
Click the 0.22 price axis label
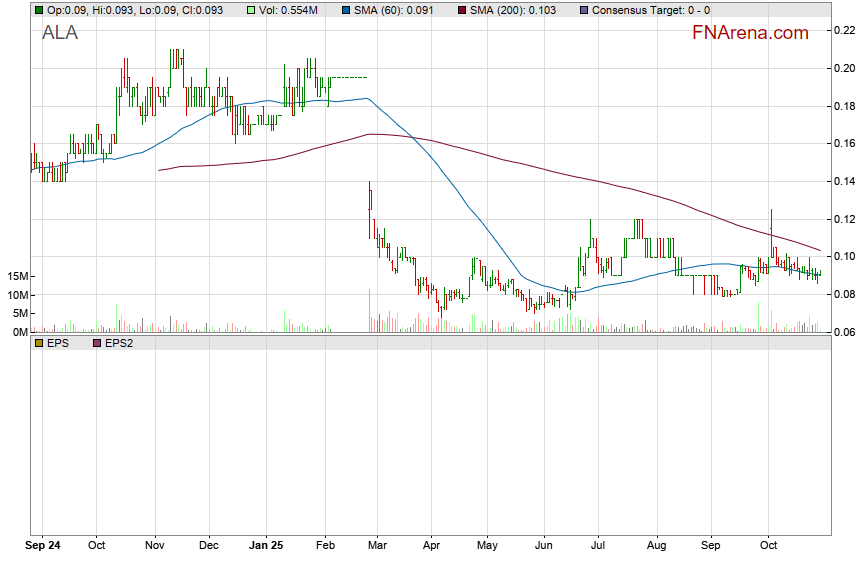click(844, 30)
